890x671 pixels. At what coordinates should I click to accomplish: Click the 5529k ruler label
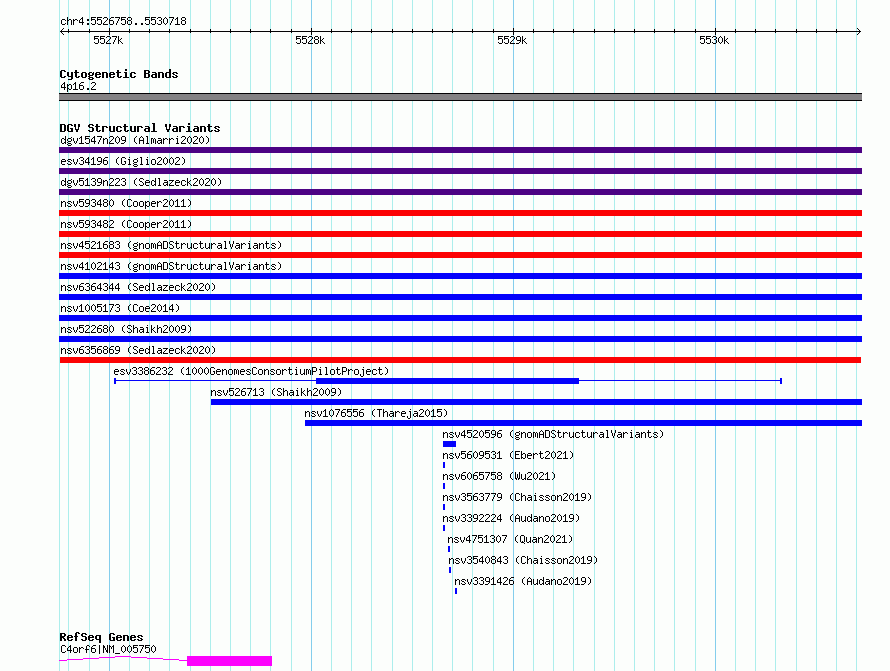[512, 40]
